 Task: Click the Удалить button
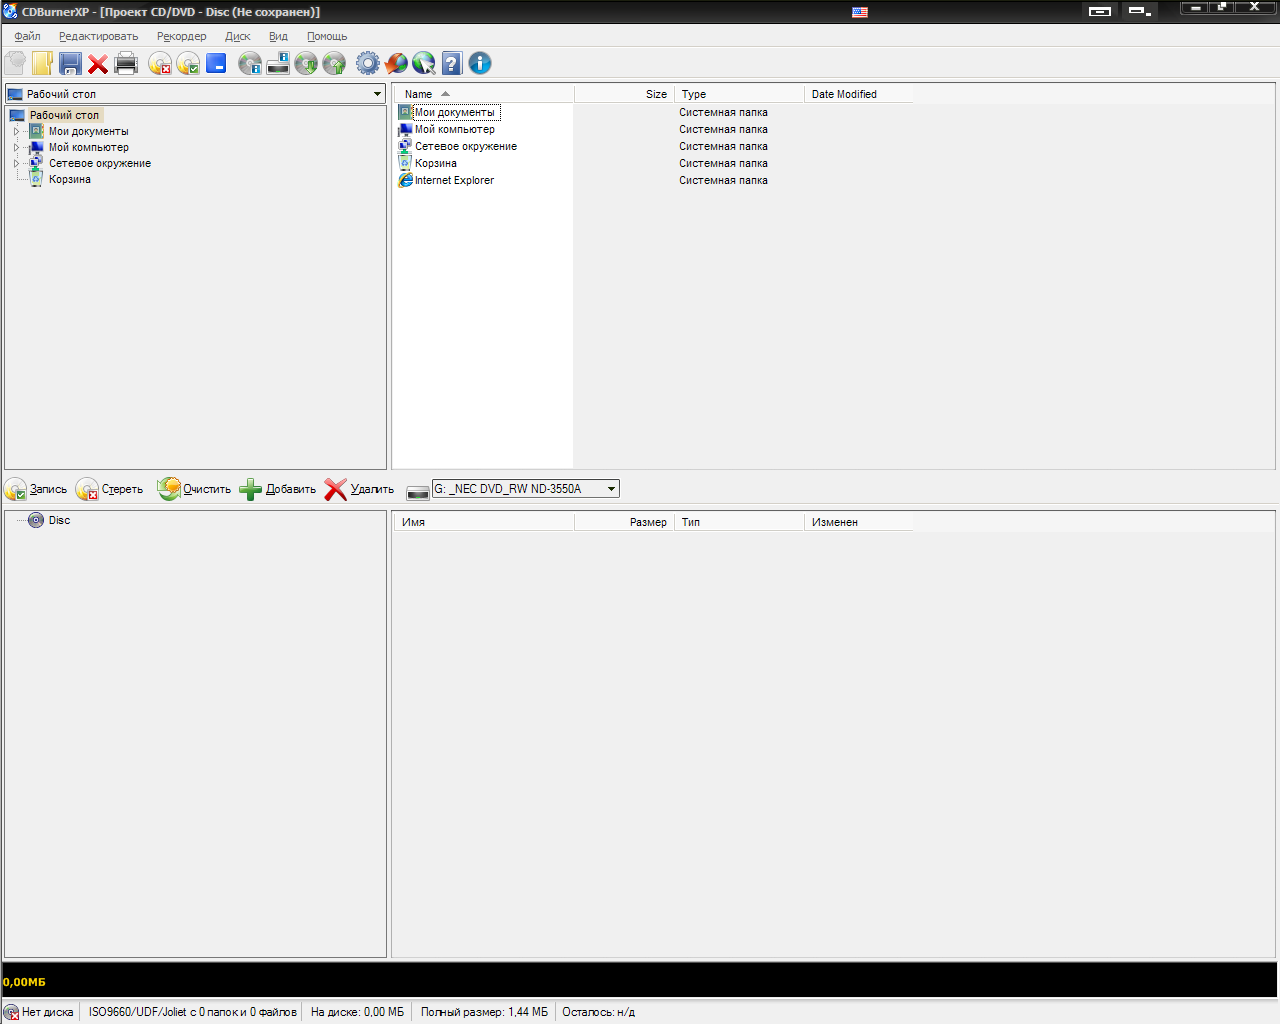tap(359, 489)
